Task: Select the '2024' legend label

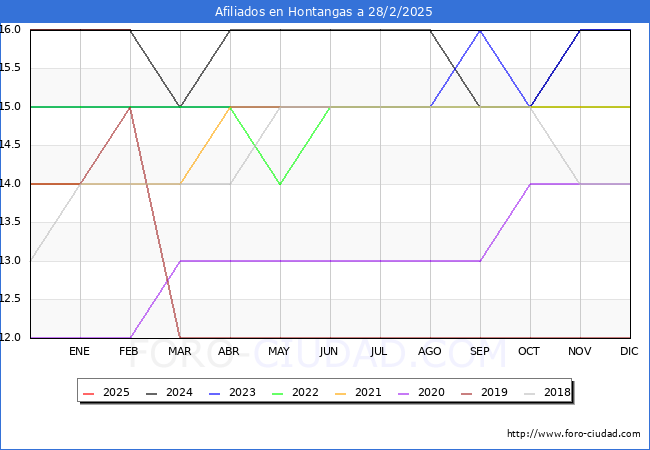Action: [179, 392]
